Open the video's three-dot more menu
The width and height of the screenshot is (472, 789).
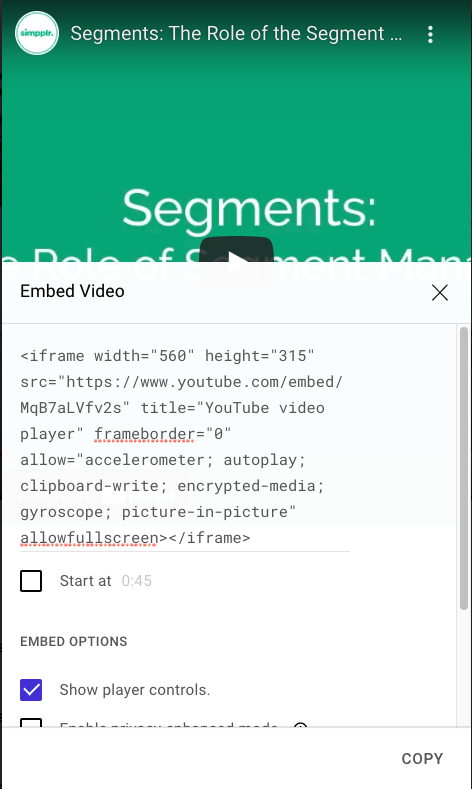point(430,34)
